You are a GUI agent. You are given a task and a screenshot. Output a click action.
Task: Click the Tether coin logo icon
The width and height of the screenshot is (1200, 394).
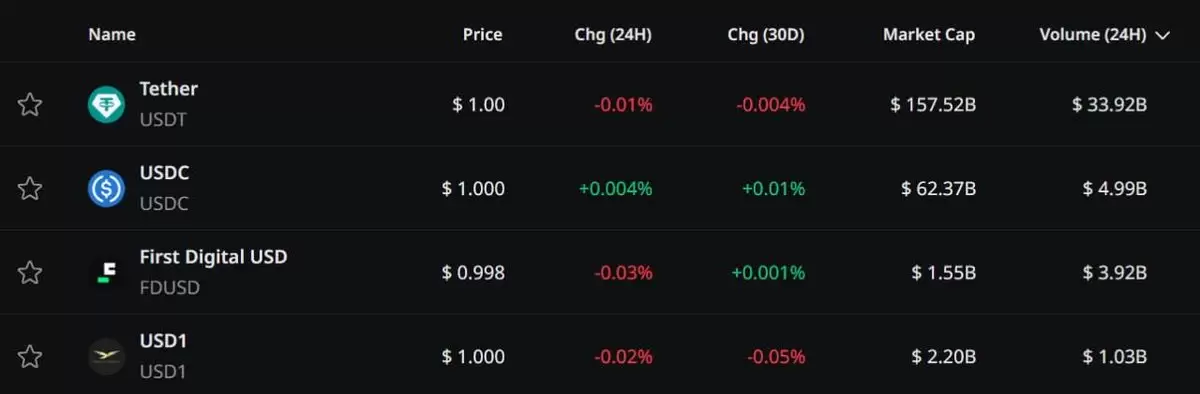coord(107,104)
